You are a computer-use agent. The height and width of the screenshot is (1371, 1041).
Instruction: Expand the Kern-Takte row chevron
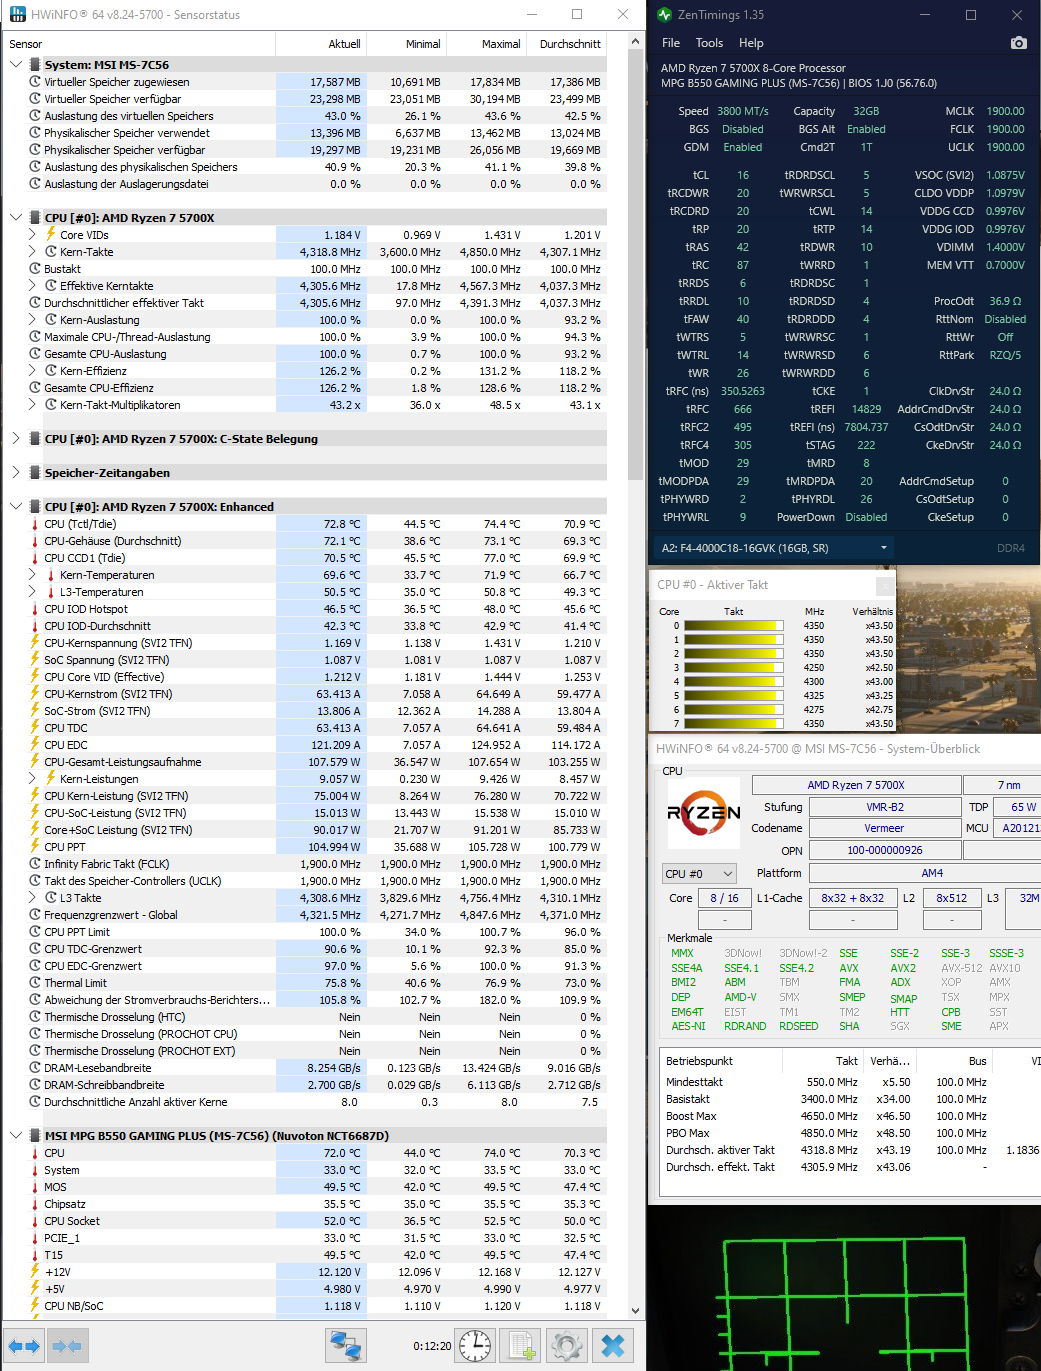(x=31, y=251)
